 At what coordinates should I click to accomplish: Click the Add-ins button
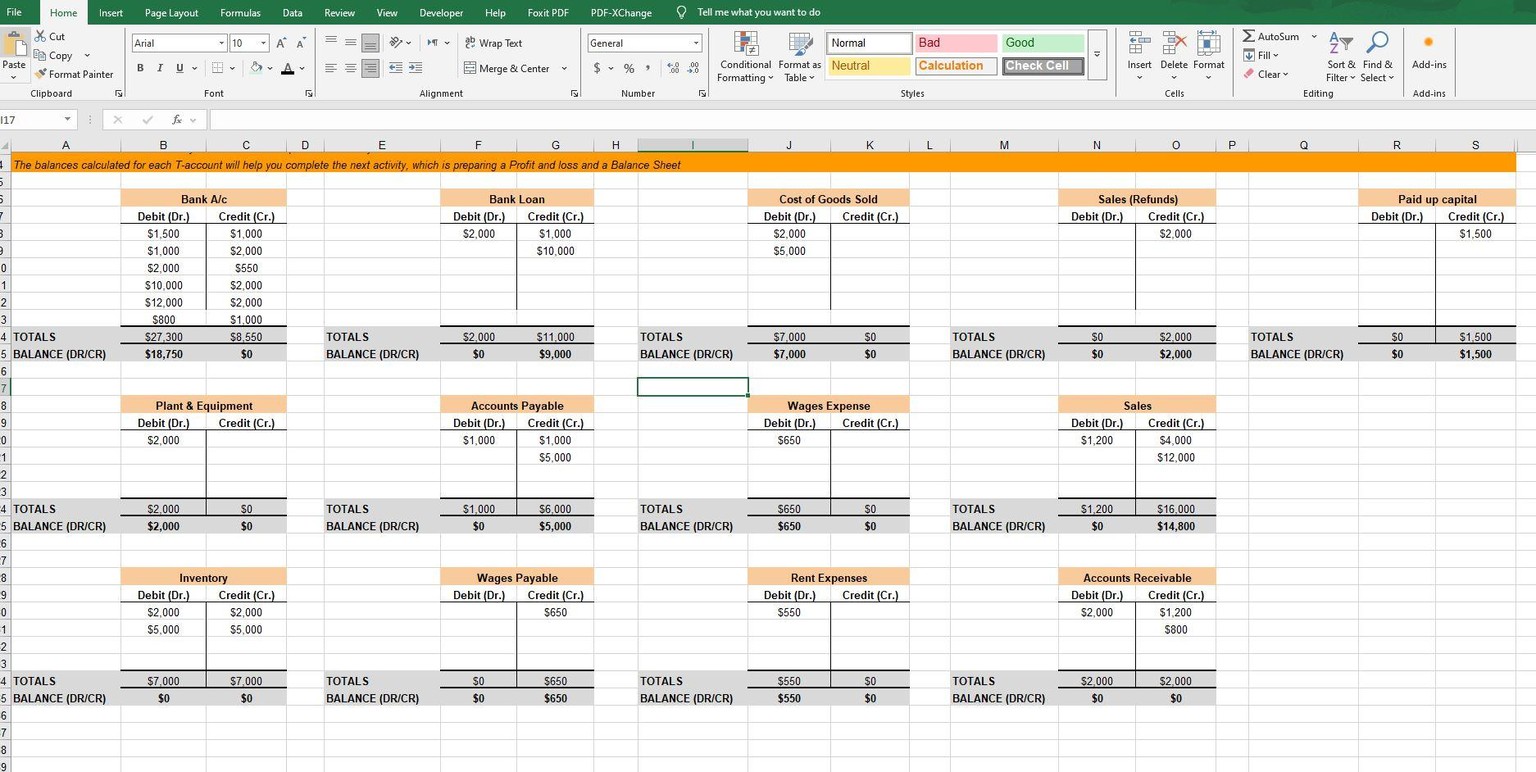(1429, 52)
